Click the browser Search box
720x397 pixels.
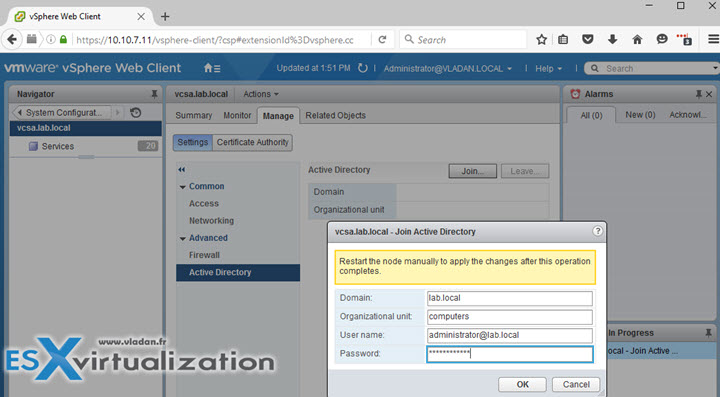click(463, 40)
